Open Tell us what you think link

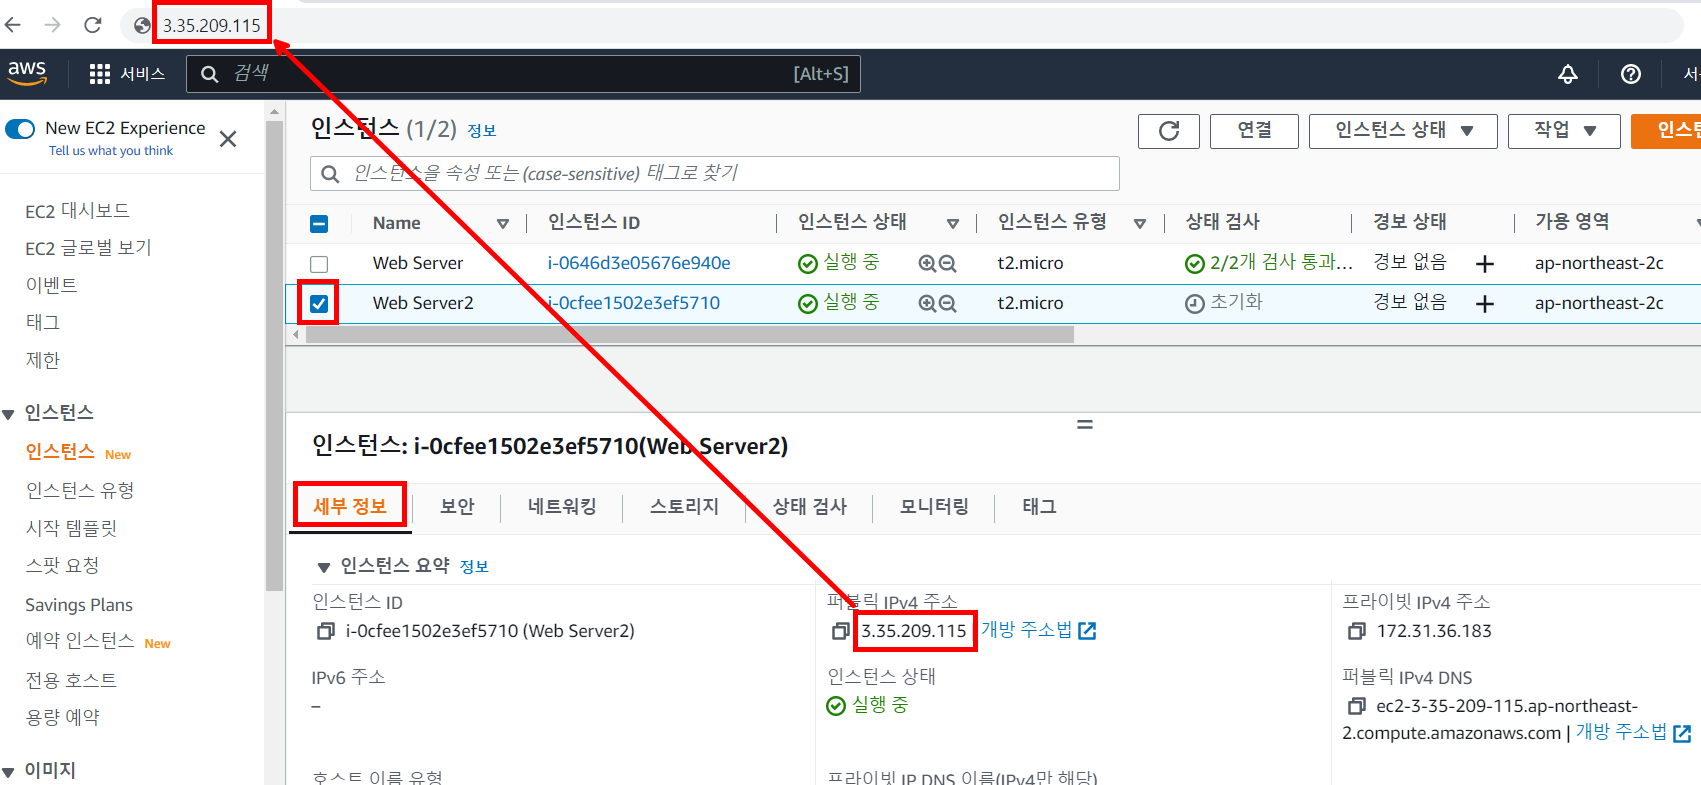(111, 151)
